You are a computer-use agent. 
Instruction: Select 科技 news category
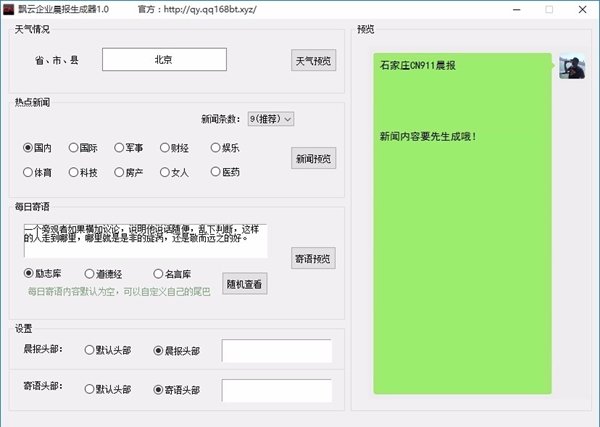83,172
